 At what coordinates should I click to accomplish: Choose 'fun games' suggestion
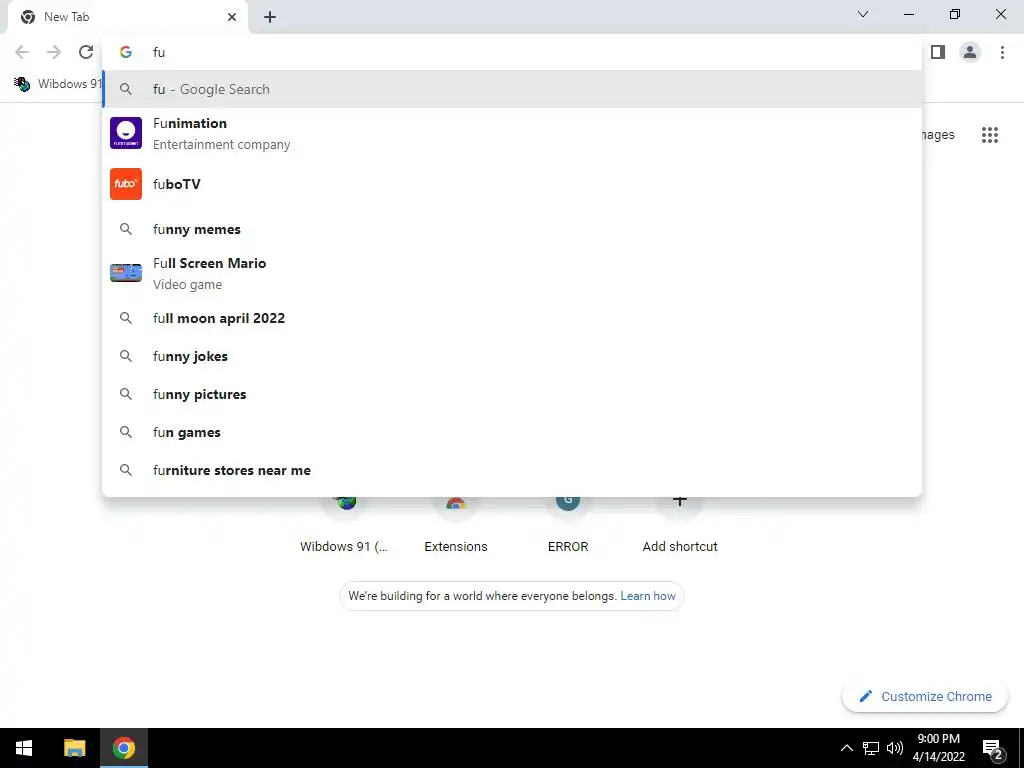(512, 432)
